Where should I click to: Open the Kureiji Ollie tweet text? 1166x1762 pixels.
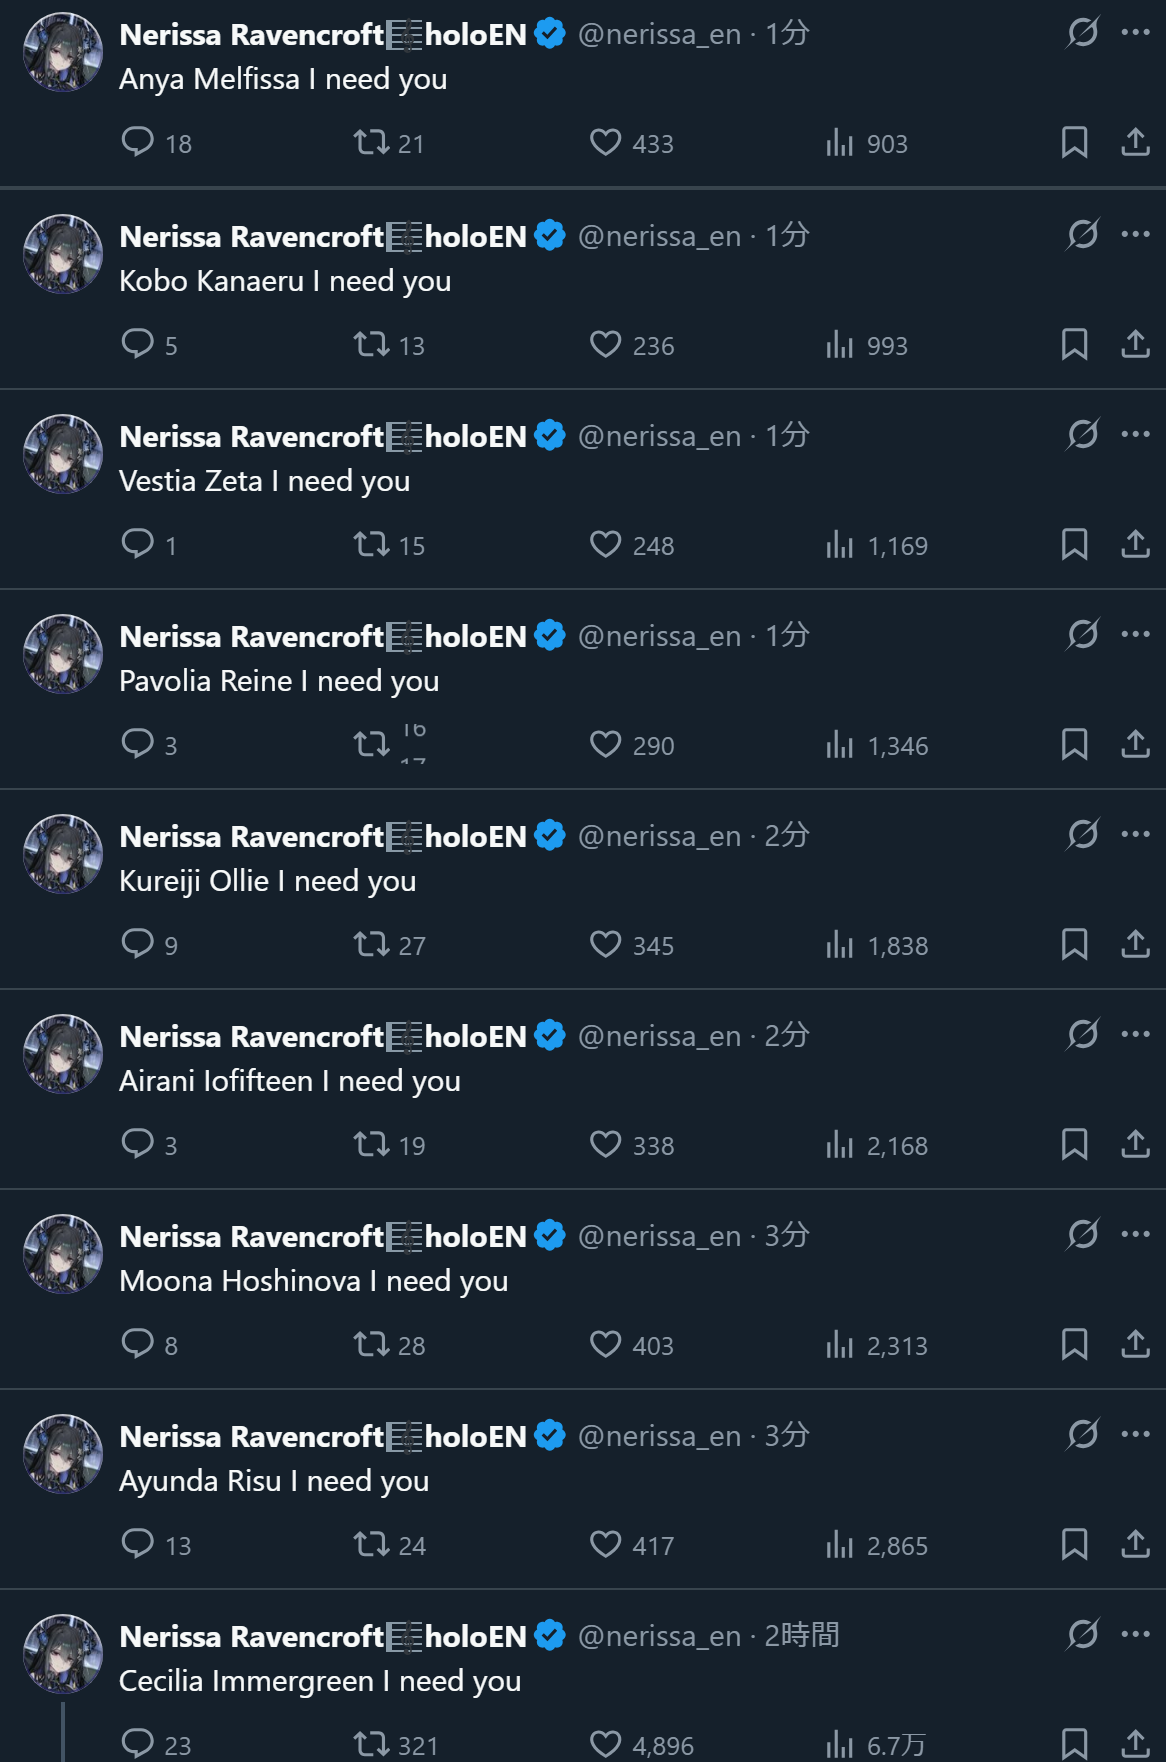tap(267, 881)
